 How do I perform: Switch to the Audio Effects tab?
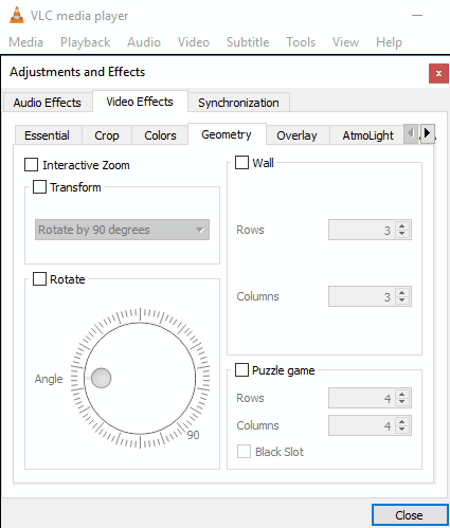(x=47, y=102)
